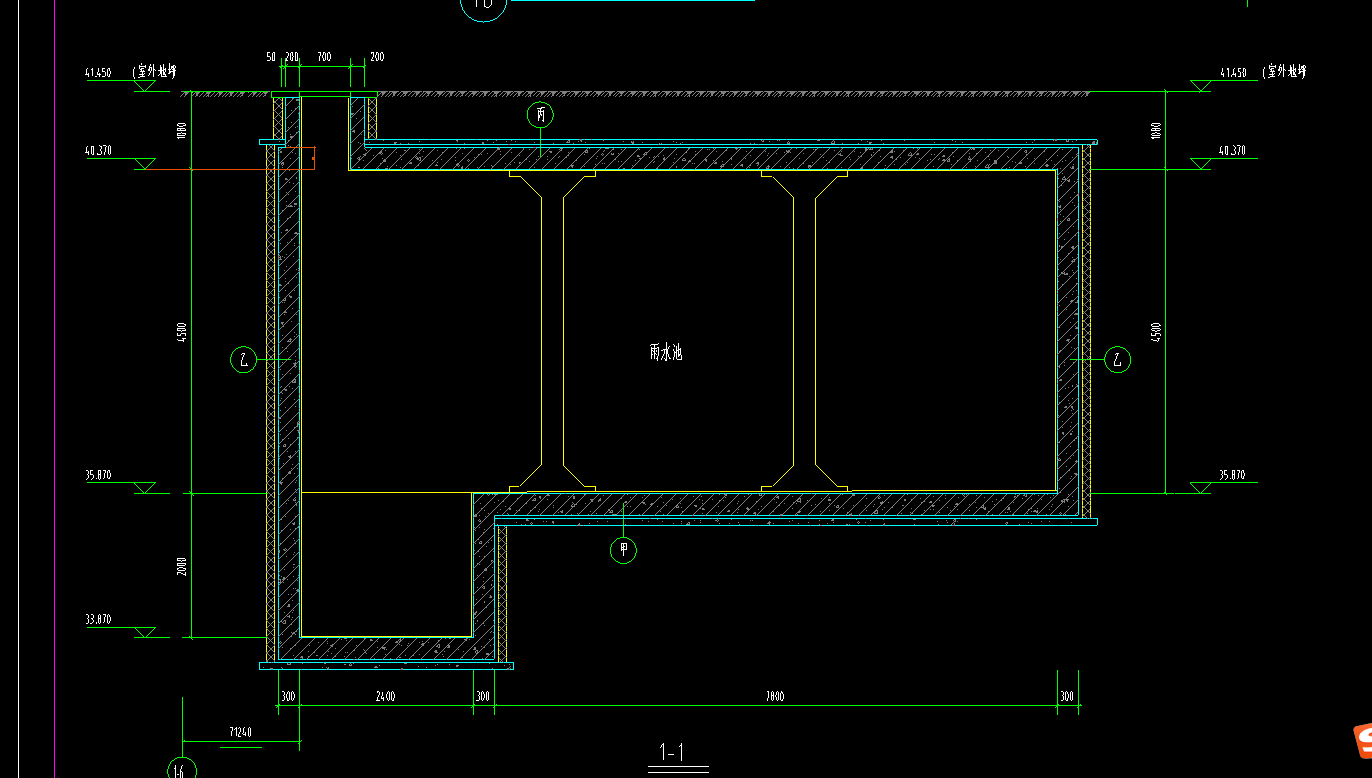This screenshot has height=778, width=1372.
Task: Select the 71240 dimension text
Action: [240, 732]
